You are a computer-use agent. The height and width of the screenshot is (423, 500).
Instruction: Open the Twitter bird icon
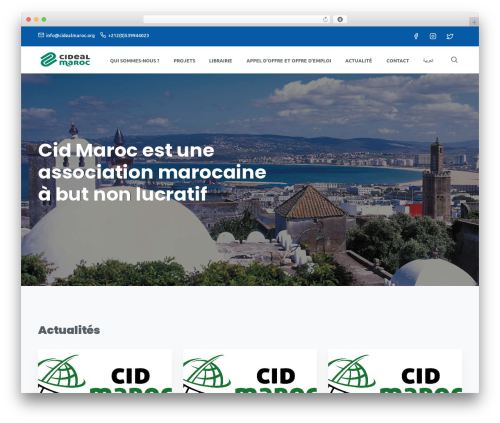pyautogui.click(x=450, y=36)
